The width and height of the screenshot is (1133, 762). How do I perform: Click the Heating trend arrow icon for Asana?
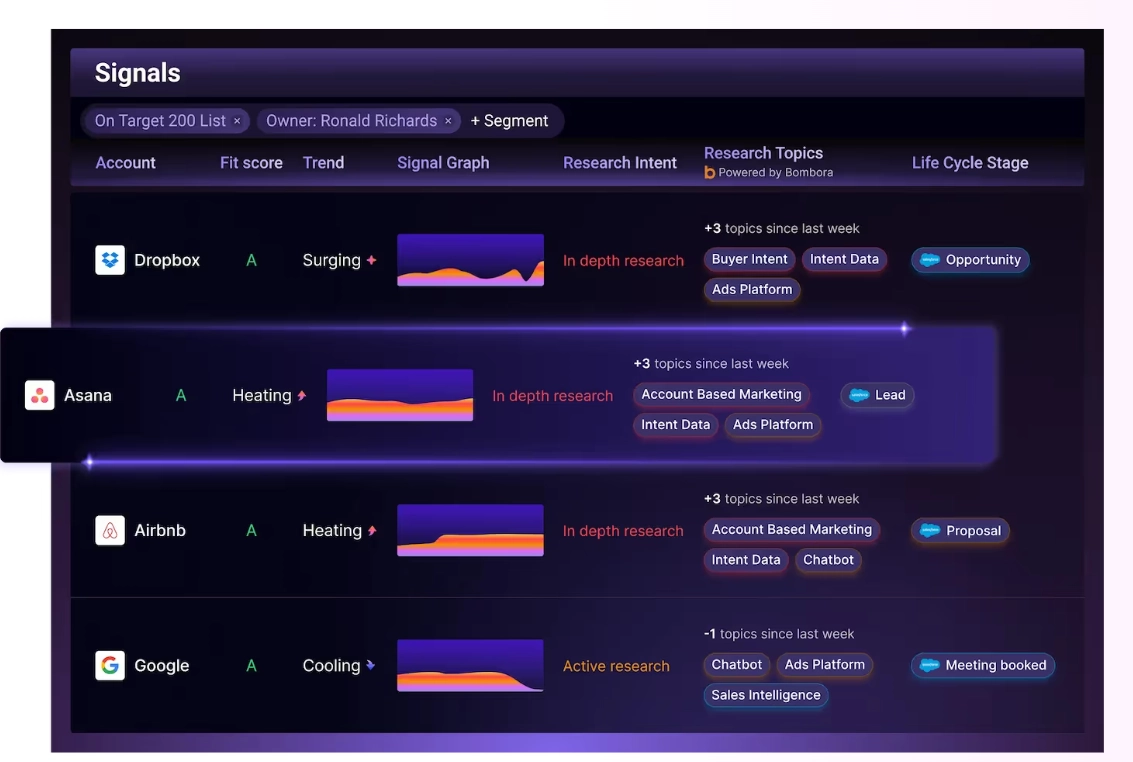pos(302,395)
